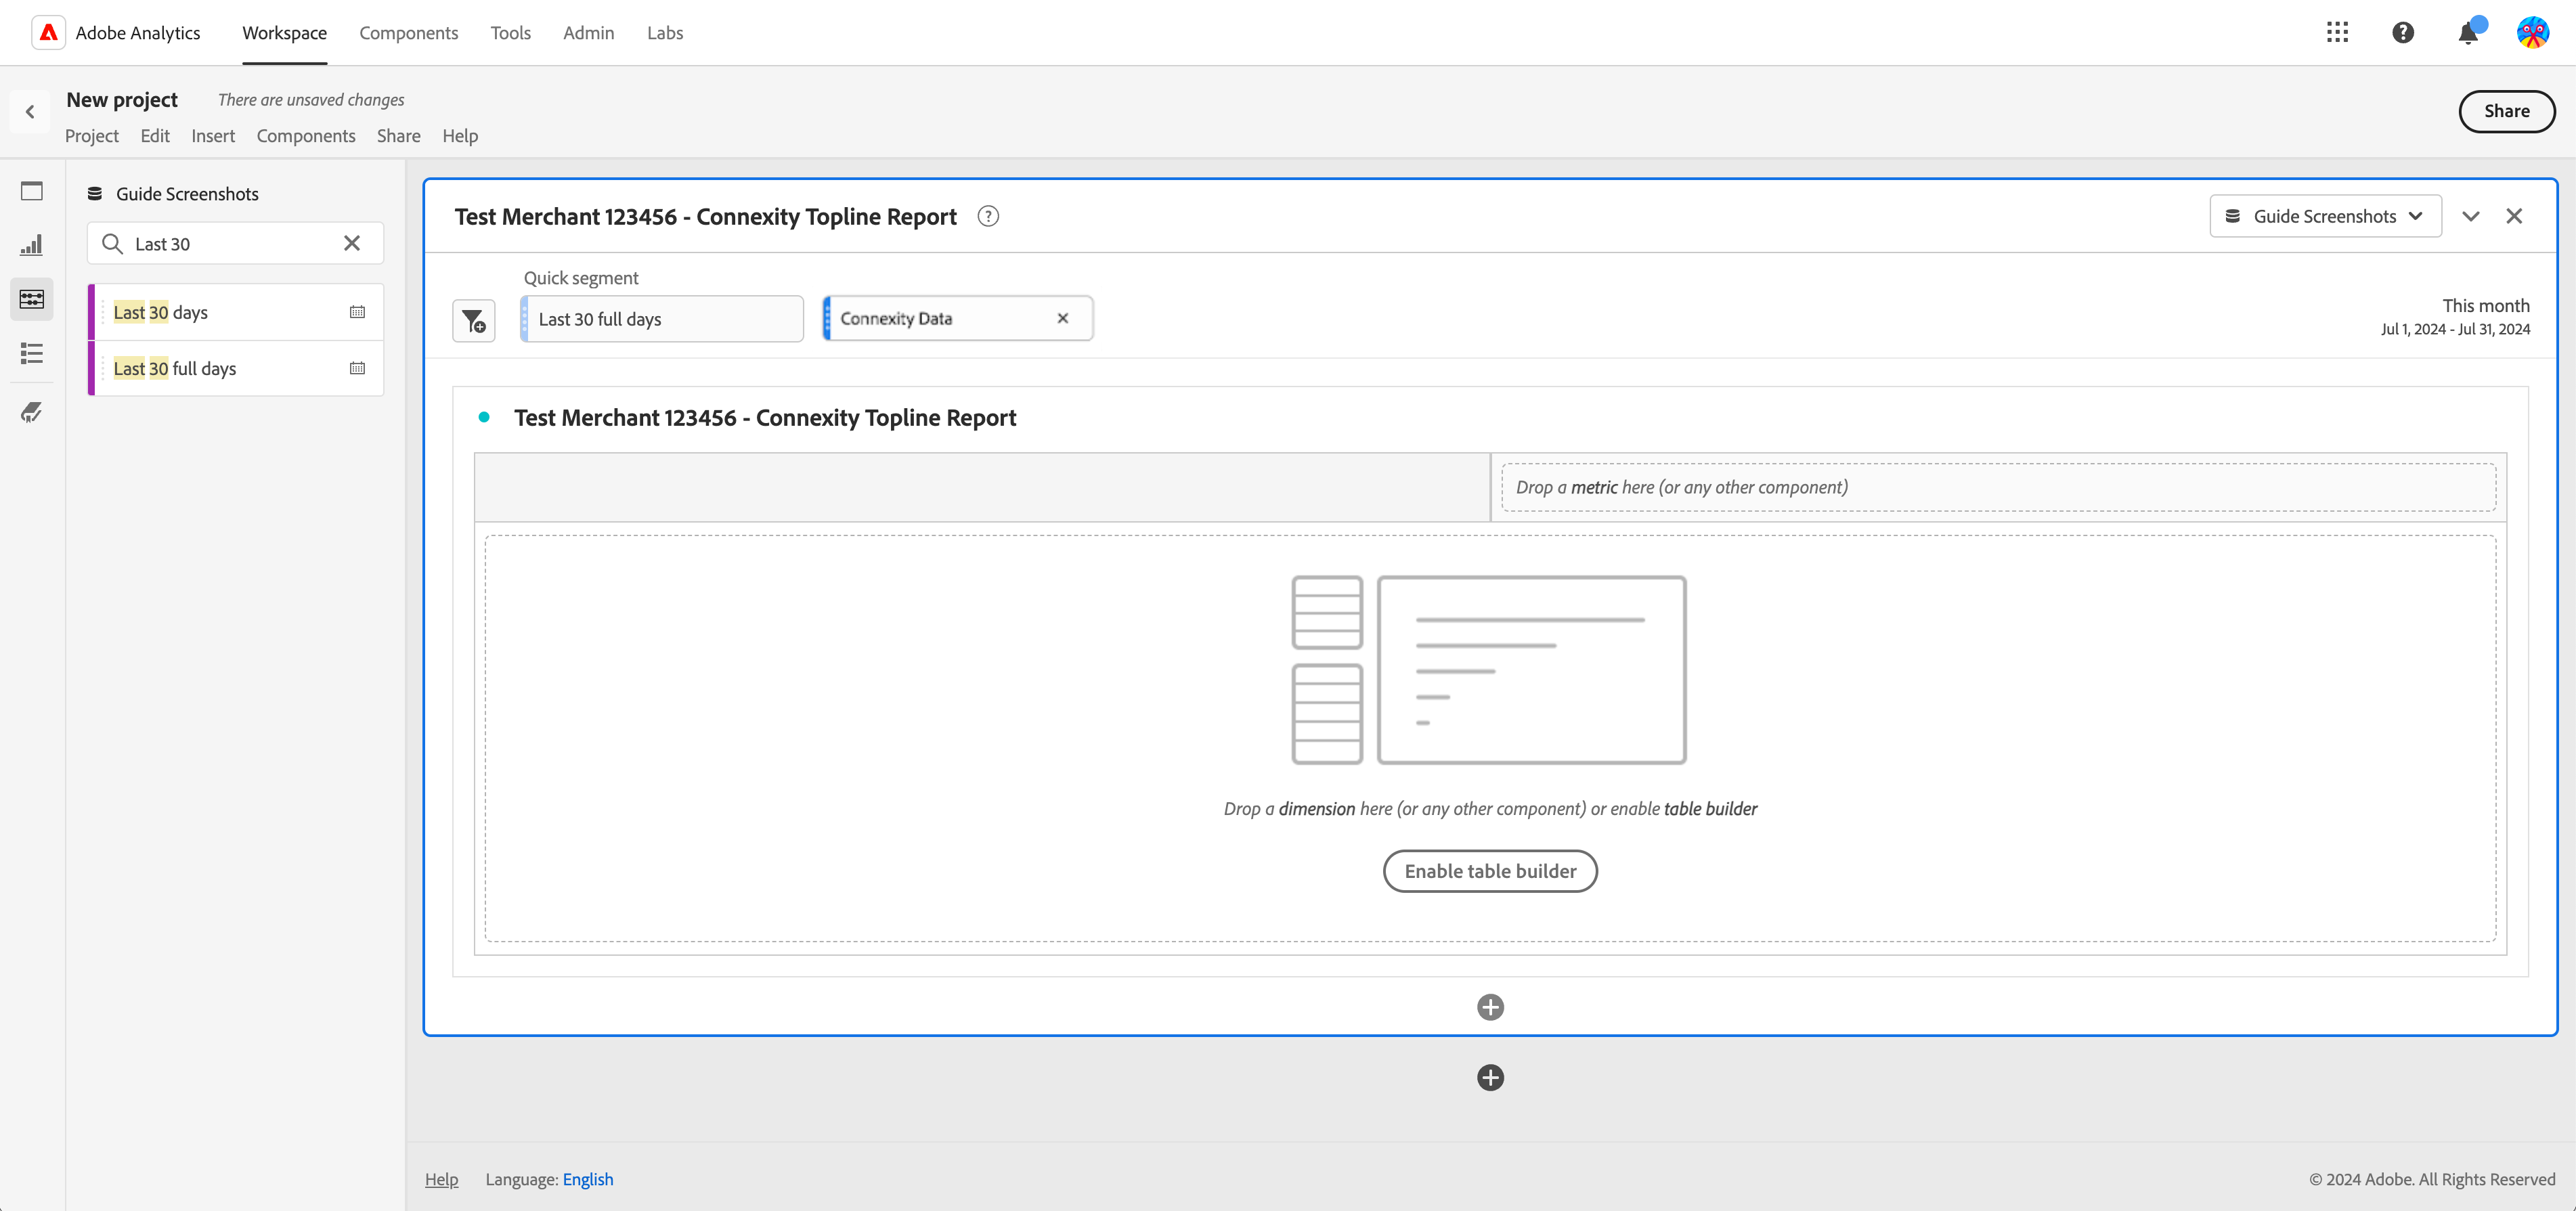Click the Adobe Analytics logo icon

click(48, 32)
